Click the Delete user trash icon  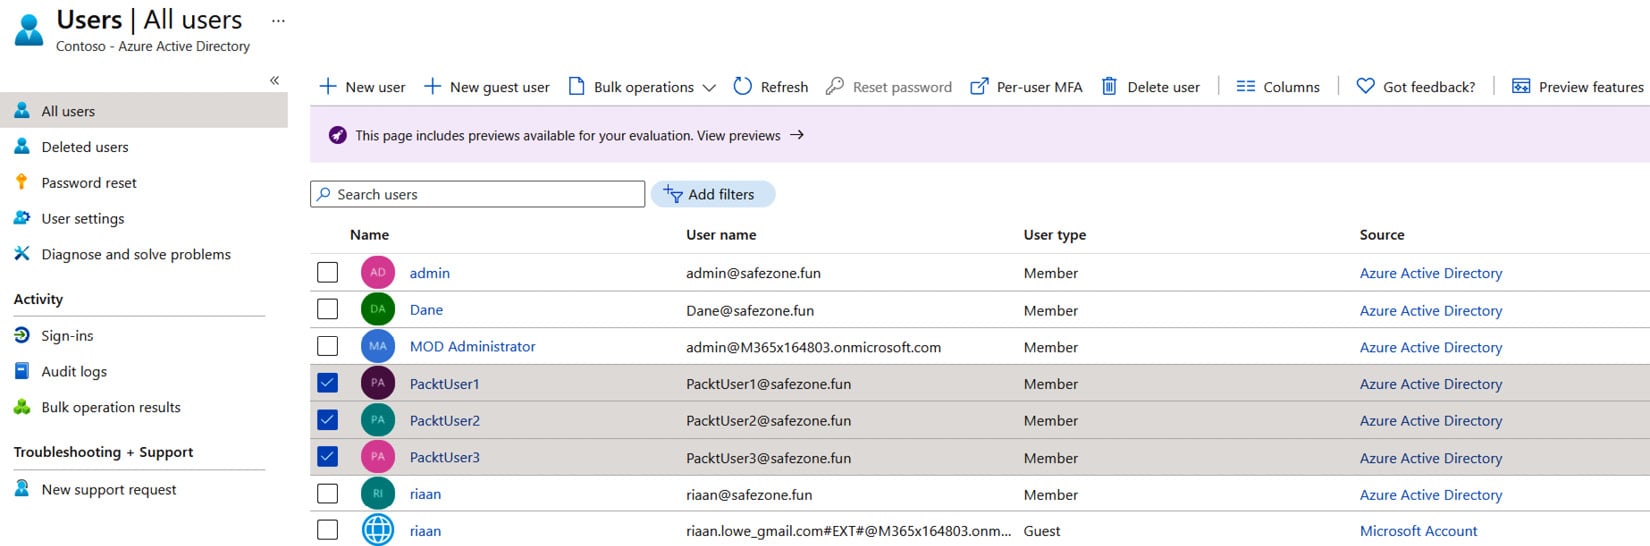point(1109,87)
